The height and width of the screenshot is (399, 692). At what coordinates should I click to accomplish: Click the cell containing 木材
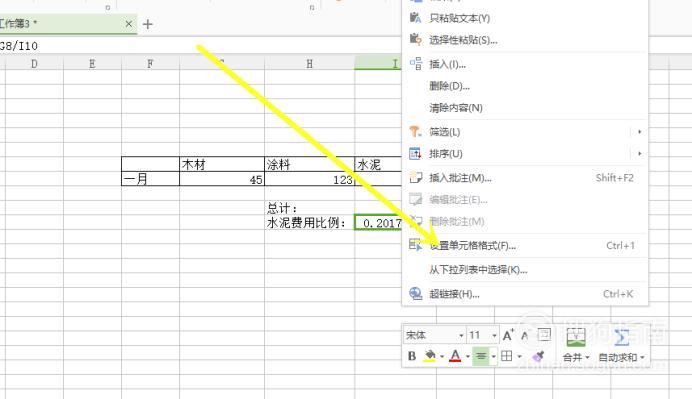(222, 164)
